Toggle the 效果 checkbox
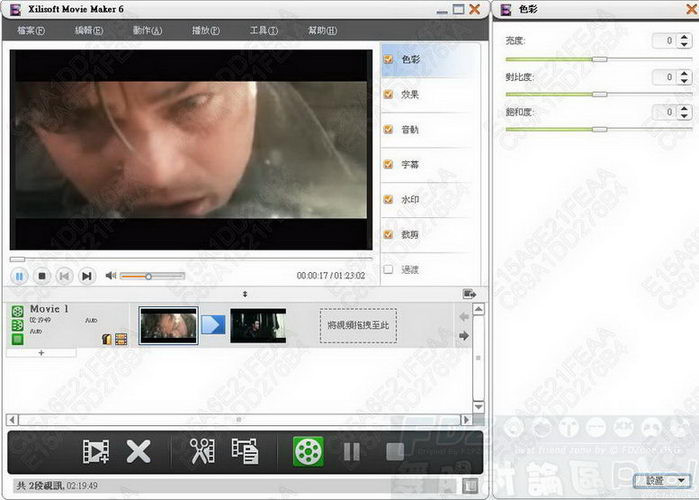This screenshot has width=699, height=500. coord(388,94)
